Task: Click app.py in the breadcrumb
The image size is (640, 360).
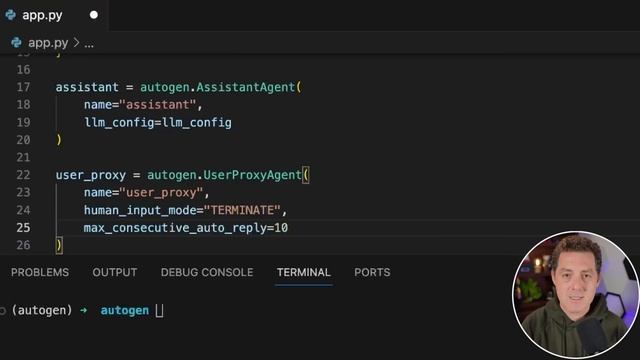Action: (x=48, y=43)
